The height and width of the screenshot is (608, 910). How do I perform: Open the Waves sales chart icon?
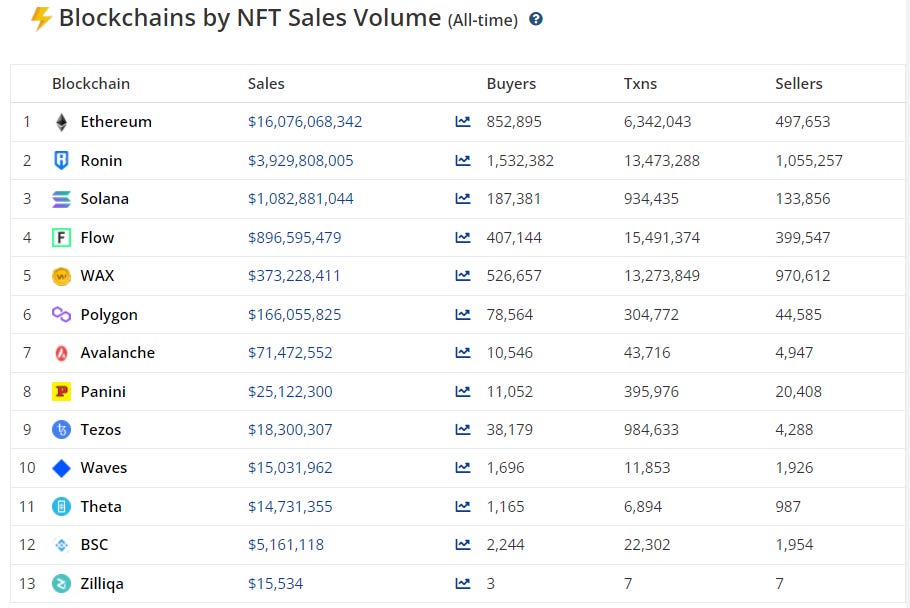tap(463, 468)
